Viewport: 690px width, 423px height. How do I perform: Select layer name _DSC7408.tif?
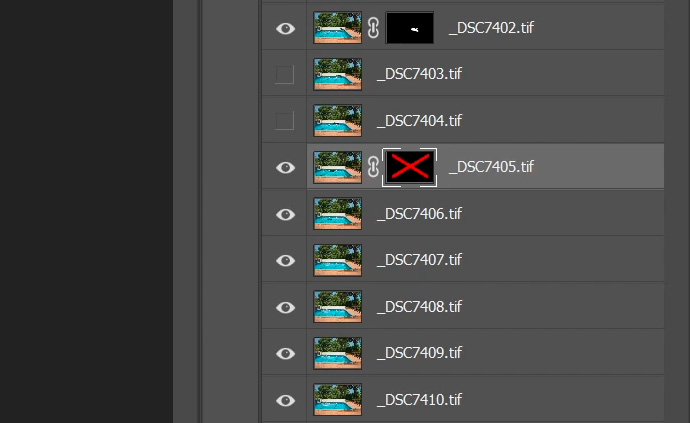(x=419, y=306)
